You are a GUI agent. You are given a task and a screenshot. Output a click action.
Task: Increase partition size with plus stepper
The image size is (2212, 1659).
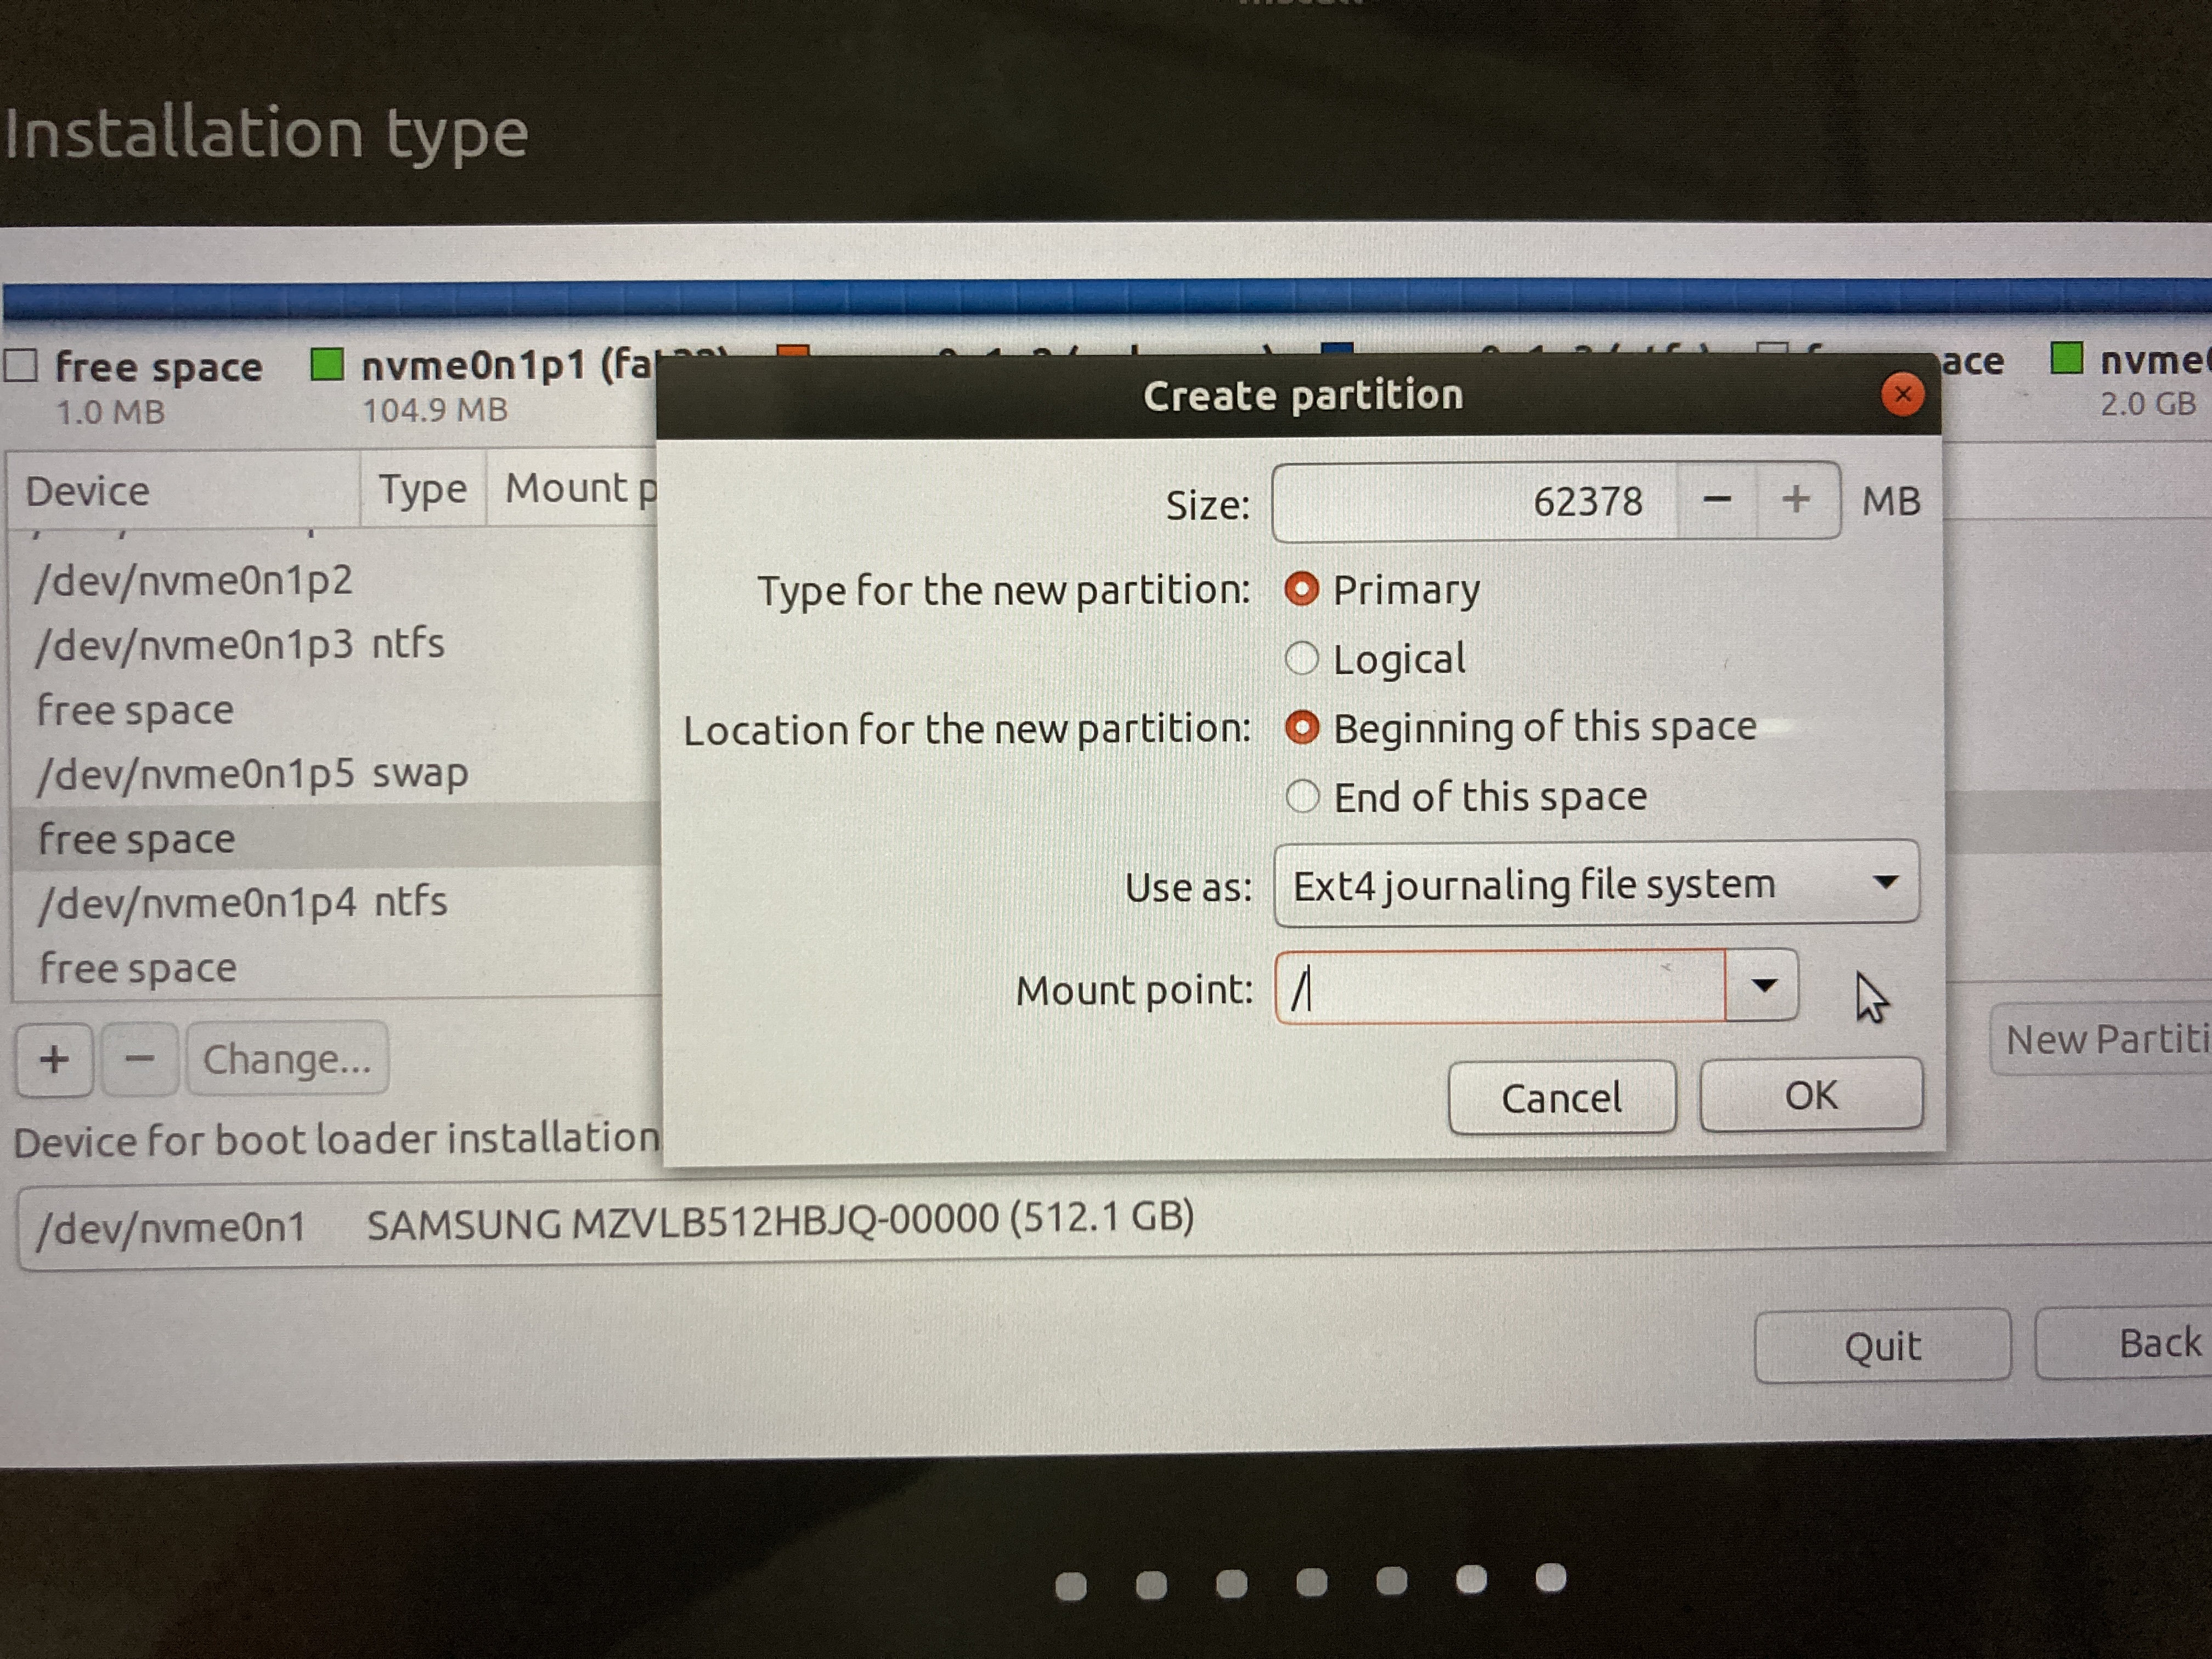tap(1796, 499)
